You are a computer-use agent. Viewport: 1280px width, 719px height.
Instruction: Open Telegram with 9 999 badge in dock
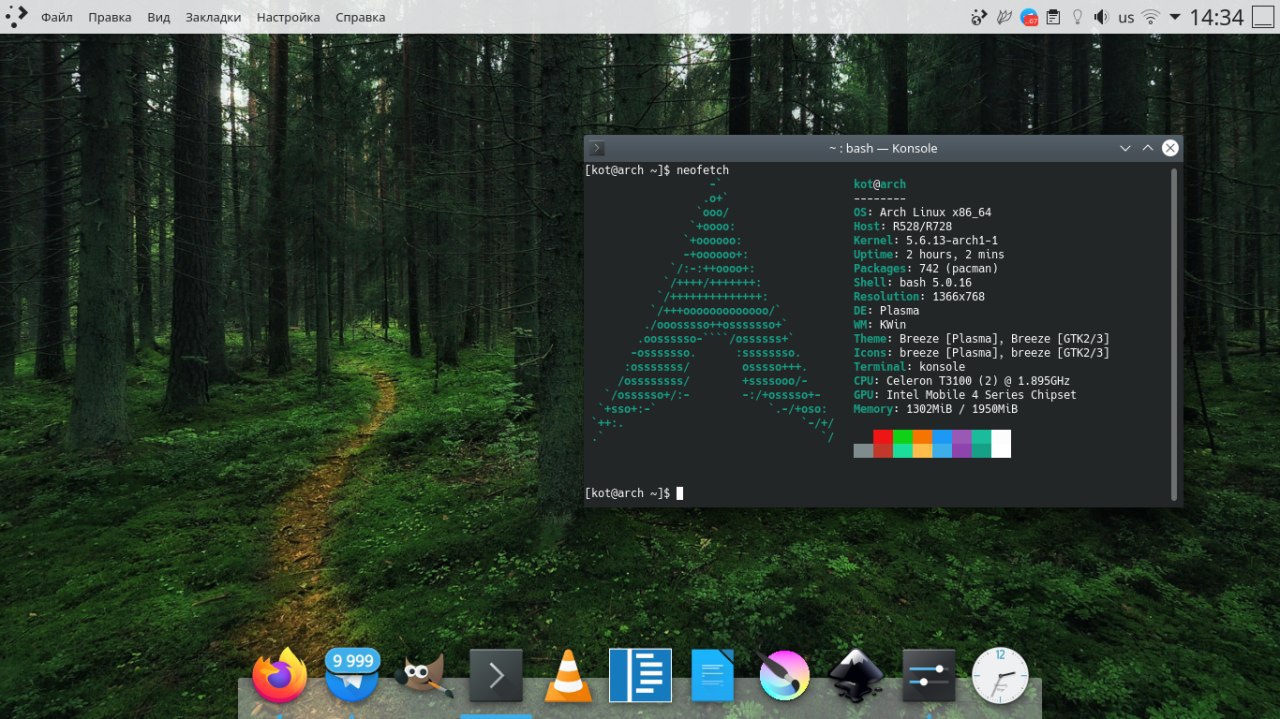(352, 674)
